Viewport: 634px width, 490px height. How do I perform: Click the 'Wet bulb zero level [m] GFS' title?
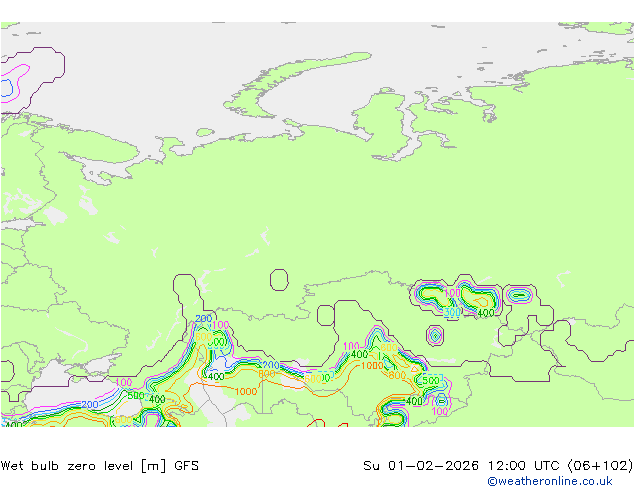tap(100, 466)
